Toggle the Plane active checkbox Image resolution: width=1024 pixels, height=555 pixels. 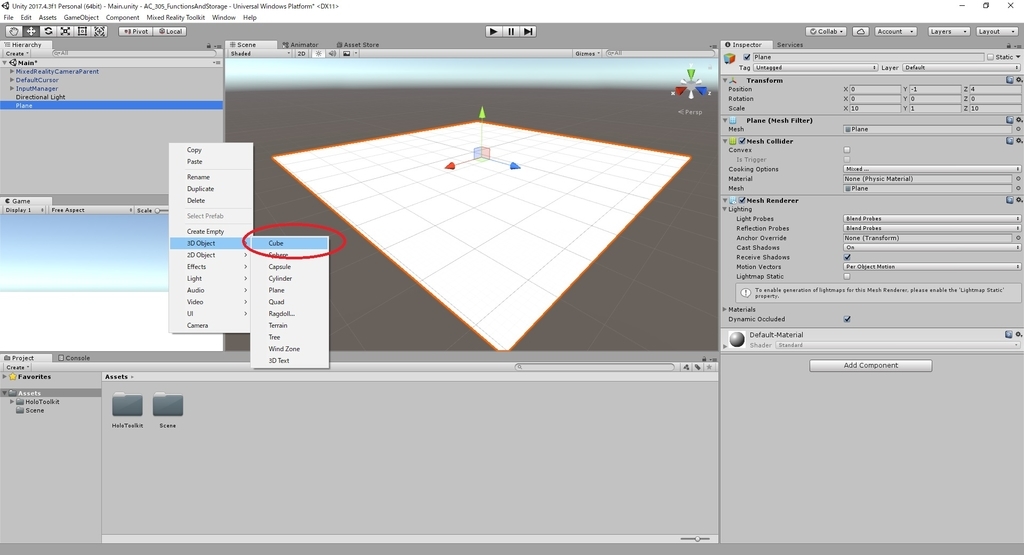[747, 57]
